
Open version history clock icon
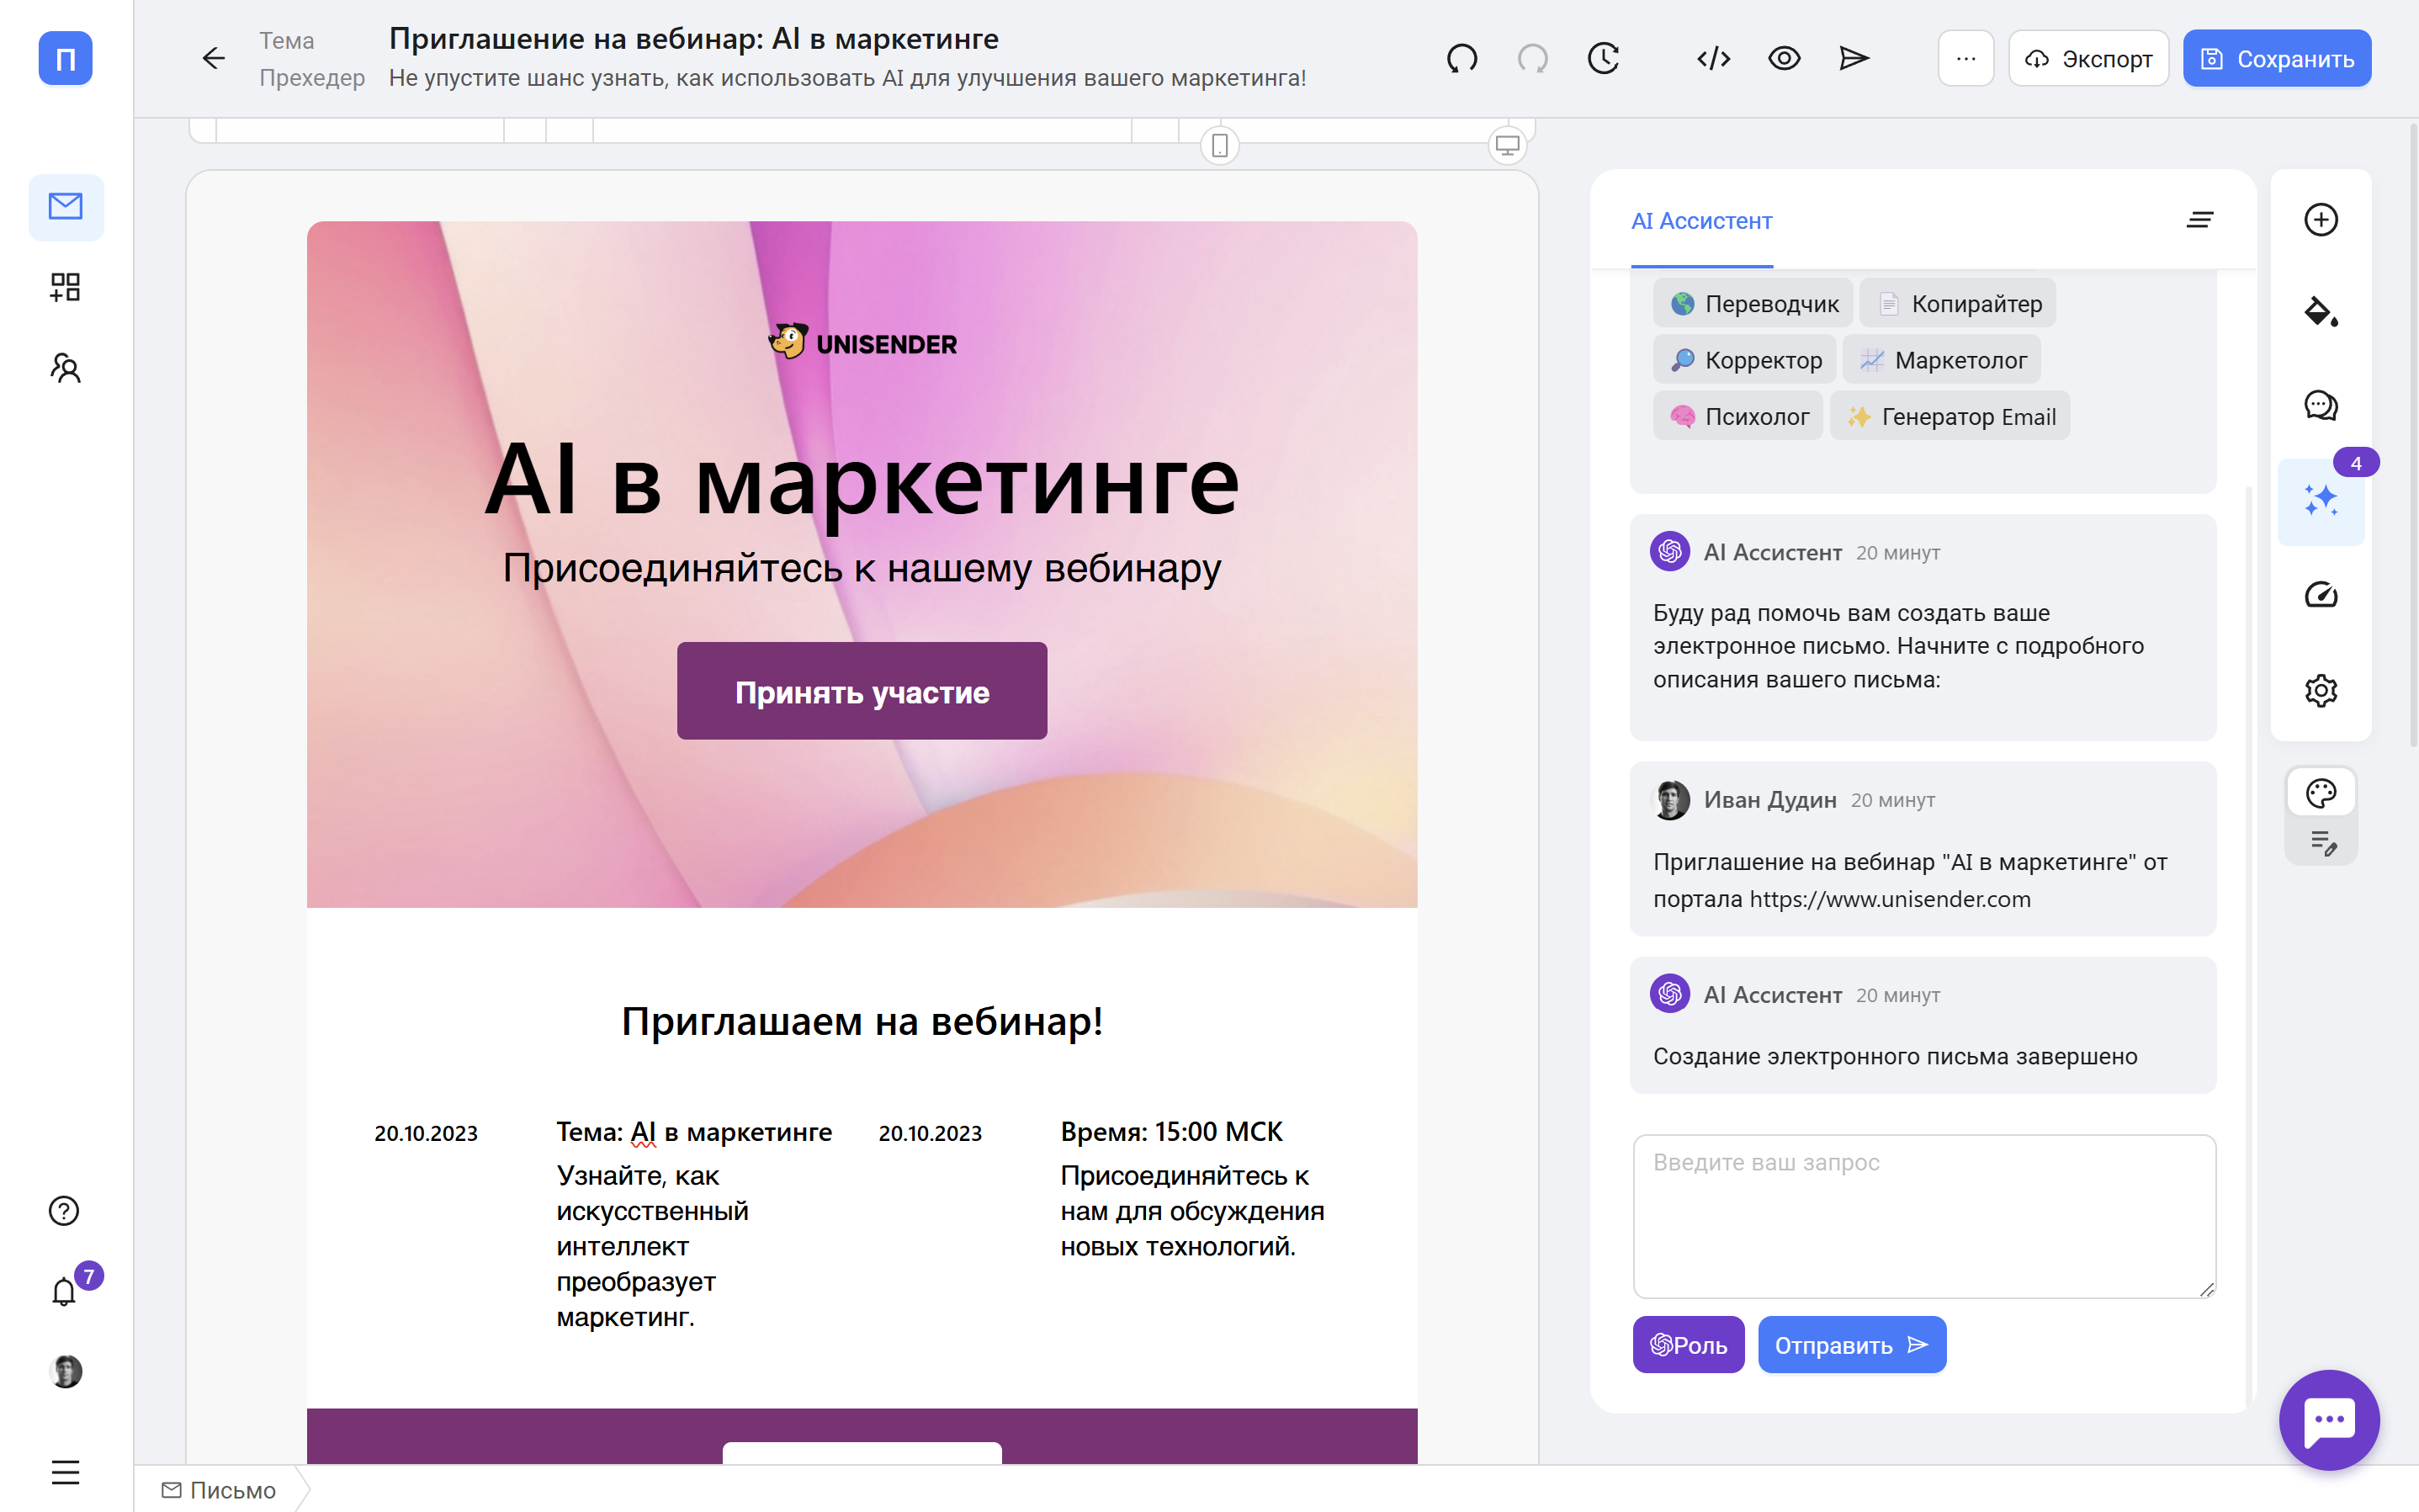[x=1603, y=58]
